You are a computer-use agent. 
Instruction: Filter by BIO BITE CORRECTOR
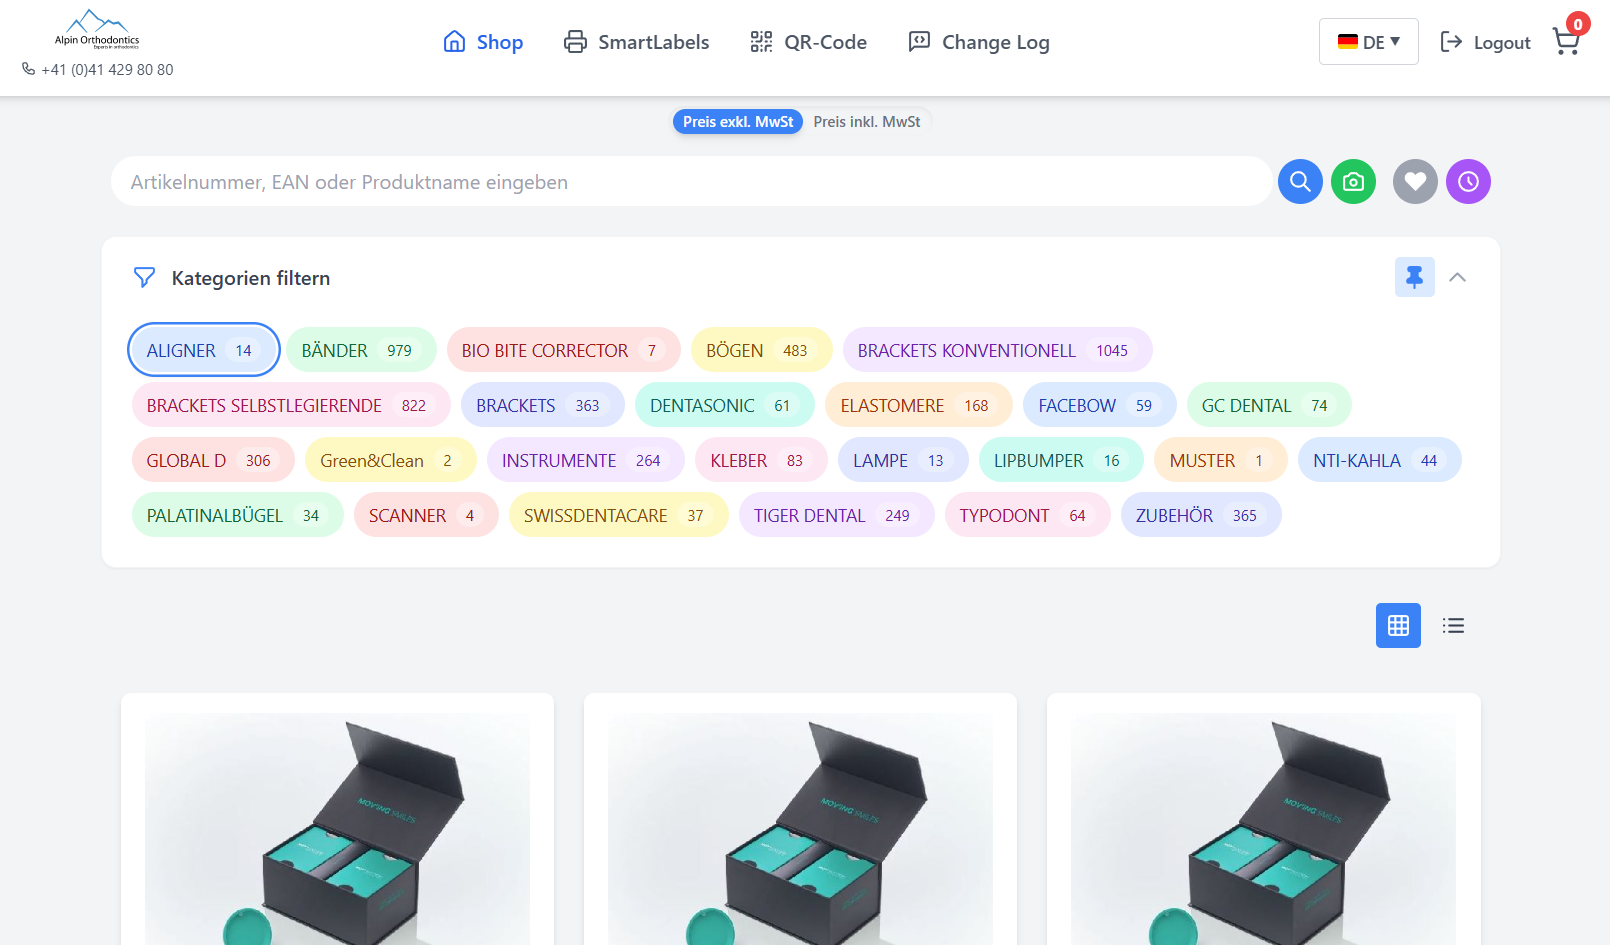(563, 350)
